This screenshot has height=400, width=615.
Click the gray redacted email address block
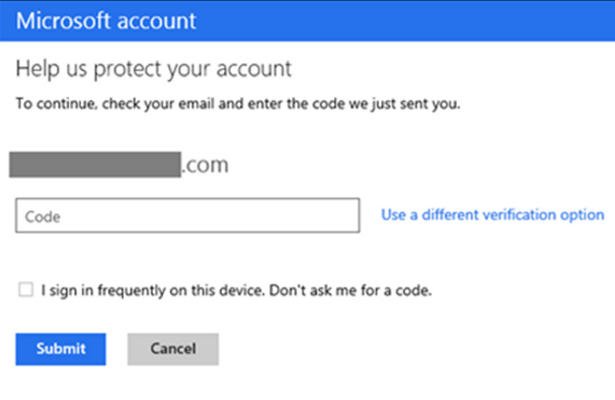tap(95, 165)
